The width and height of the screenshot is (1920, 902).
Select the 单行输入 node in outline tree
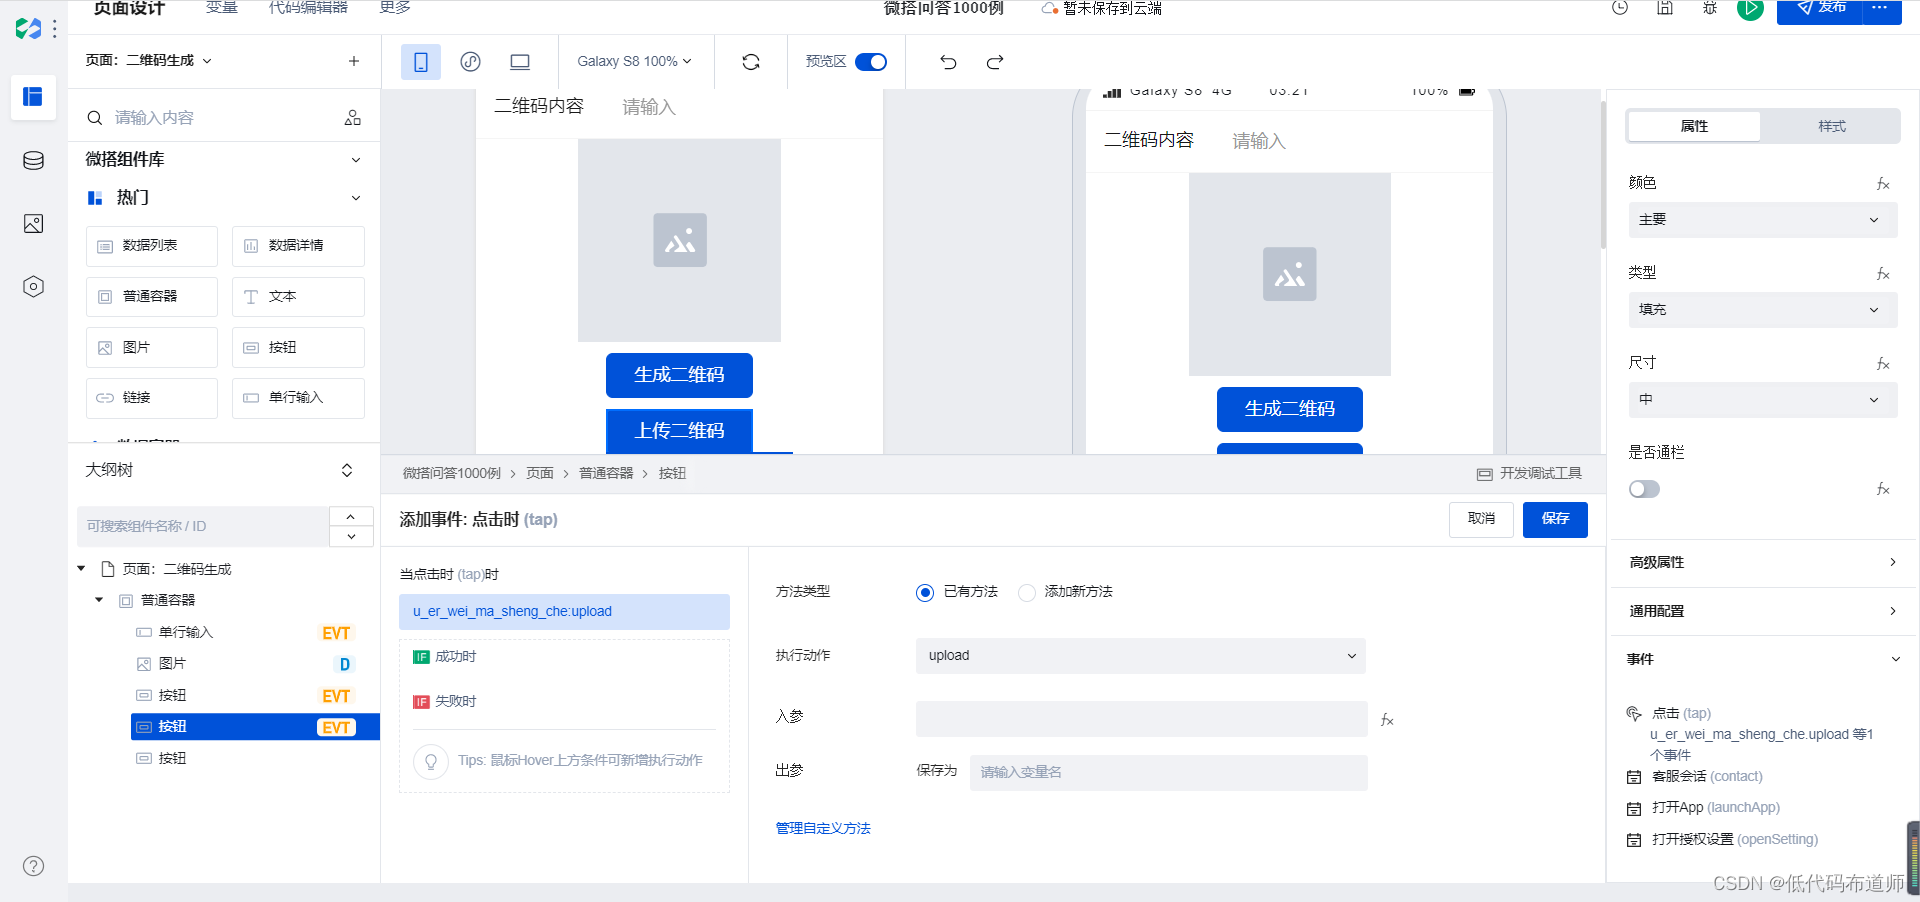186,632
